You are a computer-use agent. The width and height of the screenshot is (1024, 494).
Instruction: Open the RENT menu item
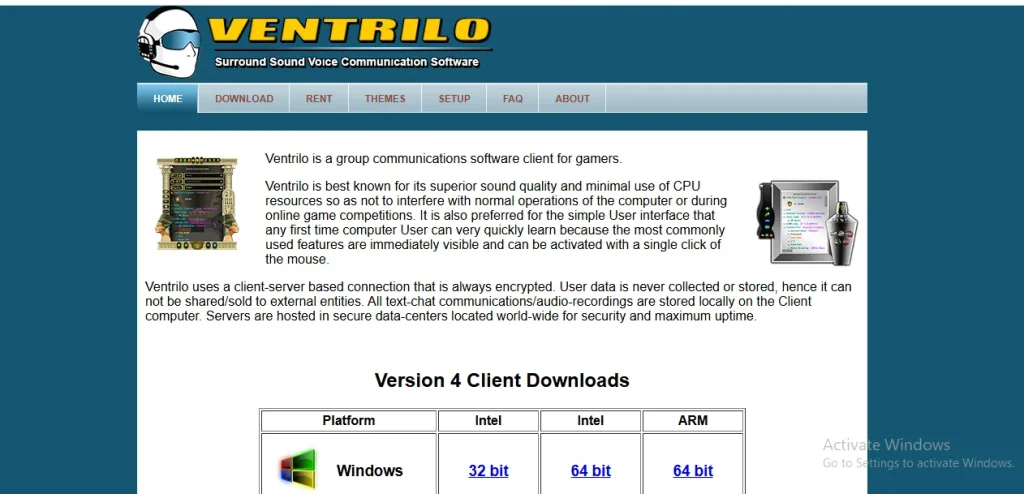coord(319,99)
